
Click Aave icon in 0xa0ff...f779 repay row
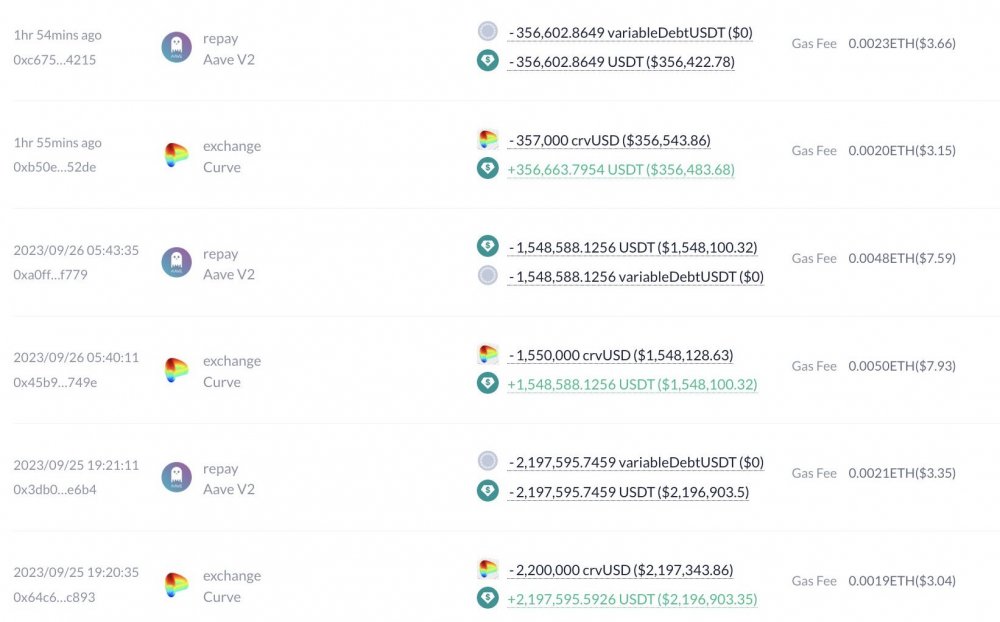tap(177, 262)
